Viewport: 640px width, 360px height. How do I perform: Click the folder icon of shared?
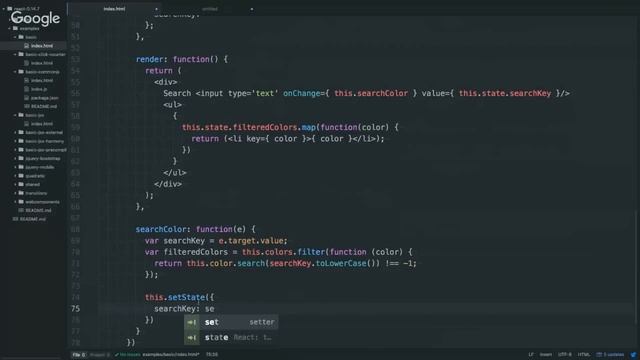(x=21, y=184)
